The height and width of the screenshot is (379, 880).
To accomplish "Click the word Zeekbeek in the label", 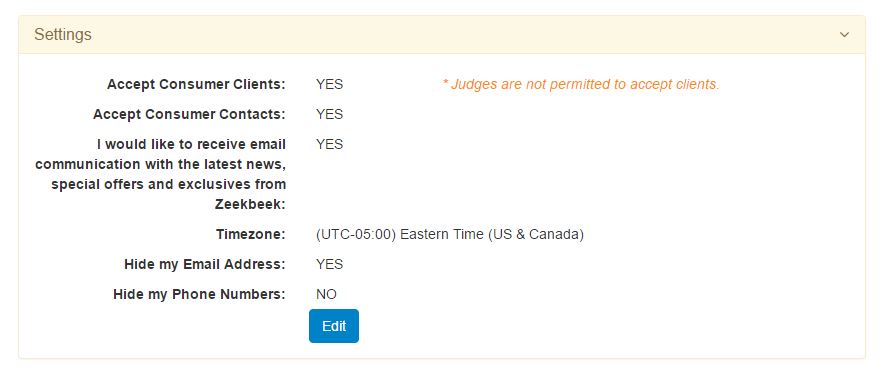I will [x=248, y=204].
